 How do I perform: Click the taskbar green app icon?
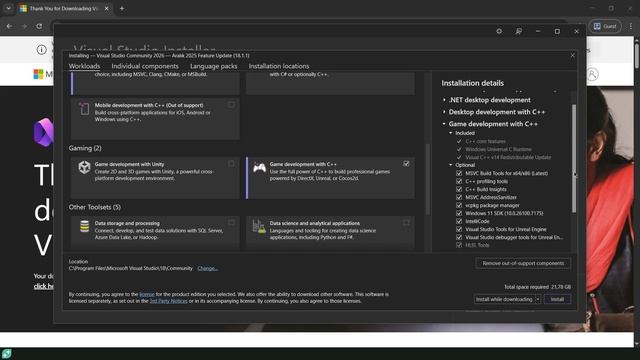pyautogui.click(x=6, y=353)
